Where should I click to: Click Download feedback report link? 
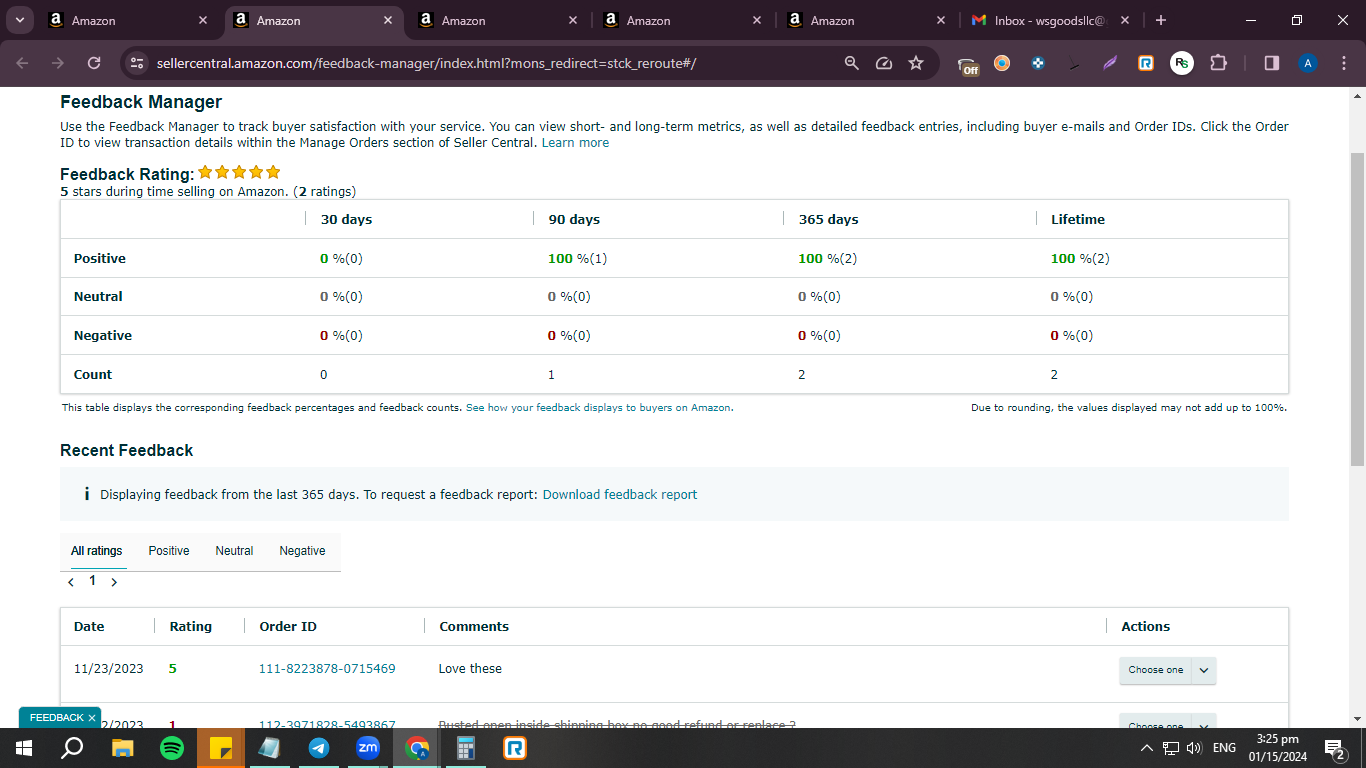point(620,494)
